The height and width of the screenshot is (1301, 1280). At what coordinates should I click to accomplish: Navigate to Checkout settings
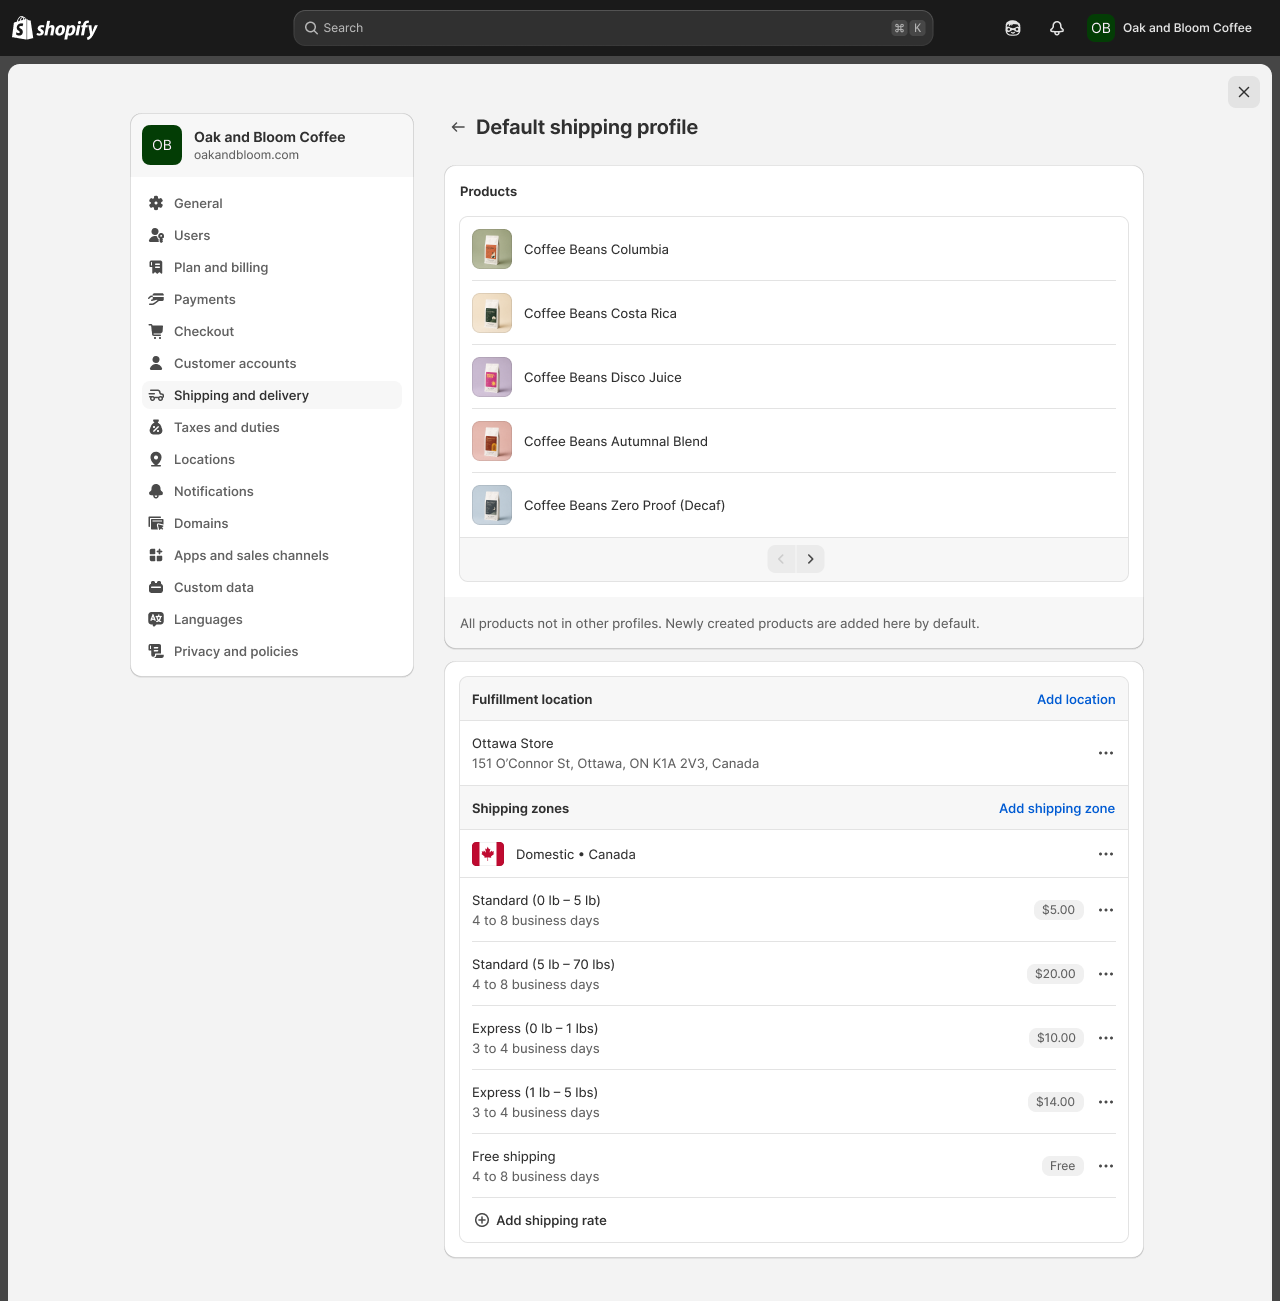pyautogui.click(x=272, y=331)
